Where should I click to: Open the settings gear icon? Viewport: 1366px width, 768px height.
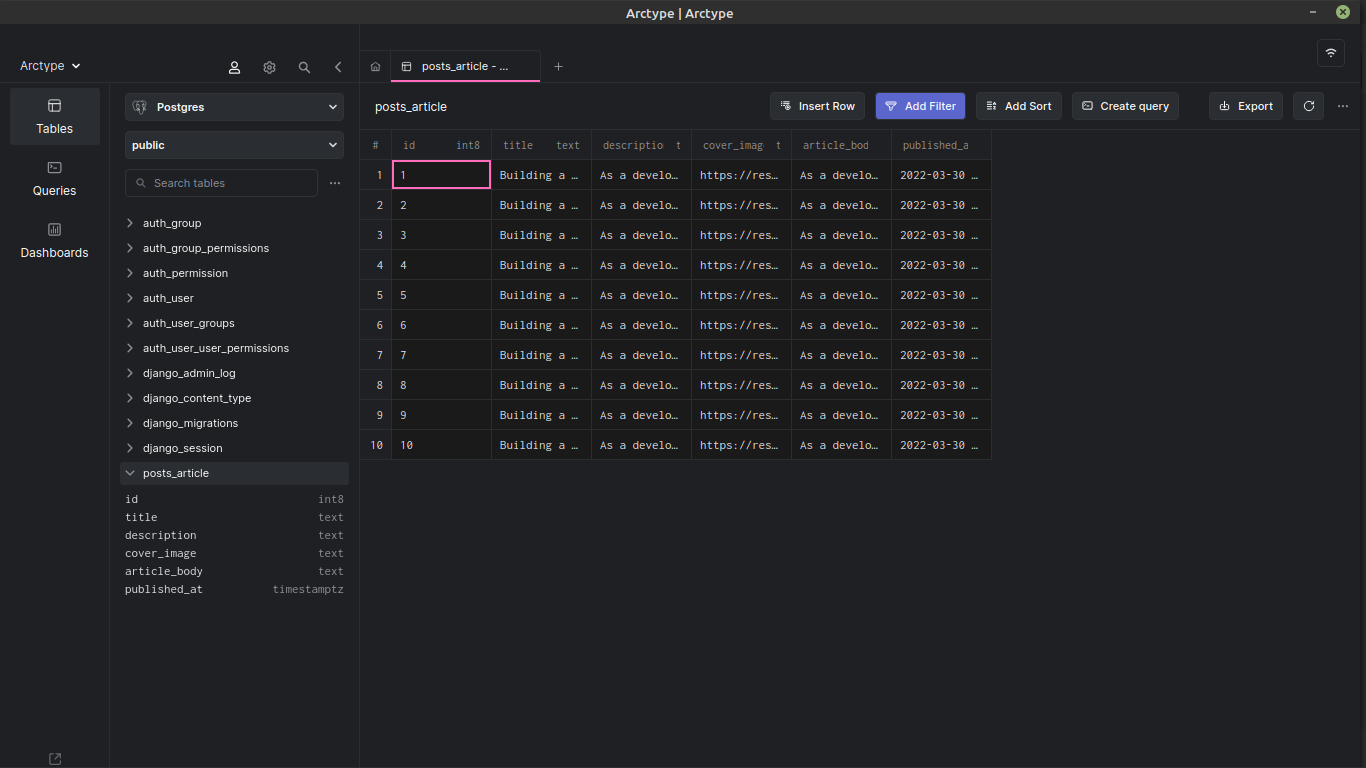269,67
